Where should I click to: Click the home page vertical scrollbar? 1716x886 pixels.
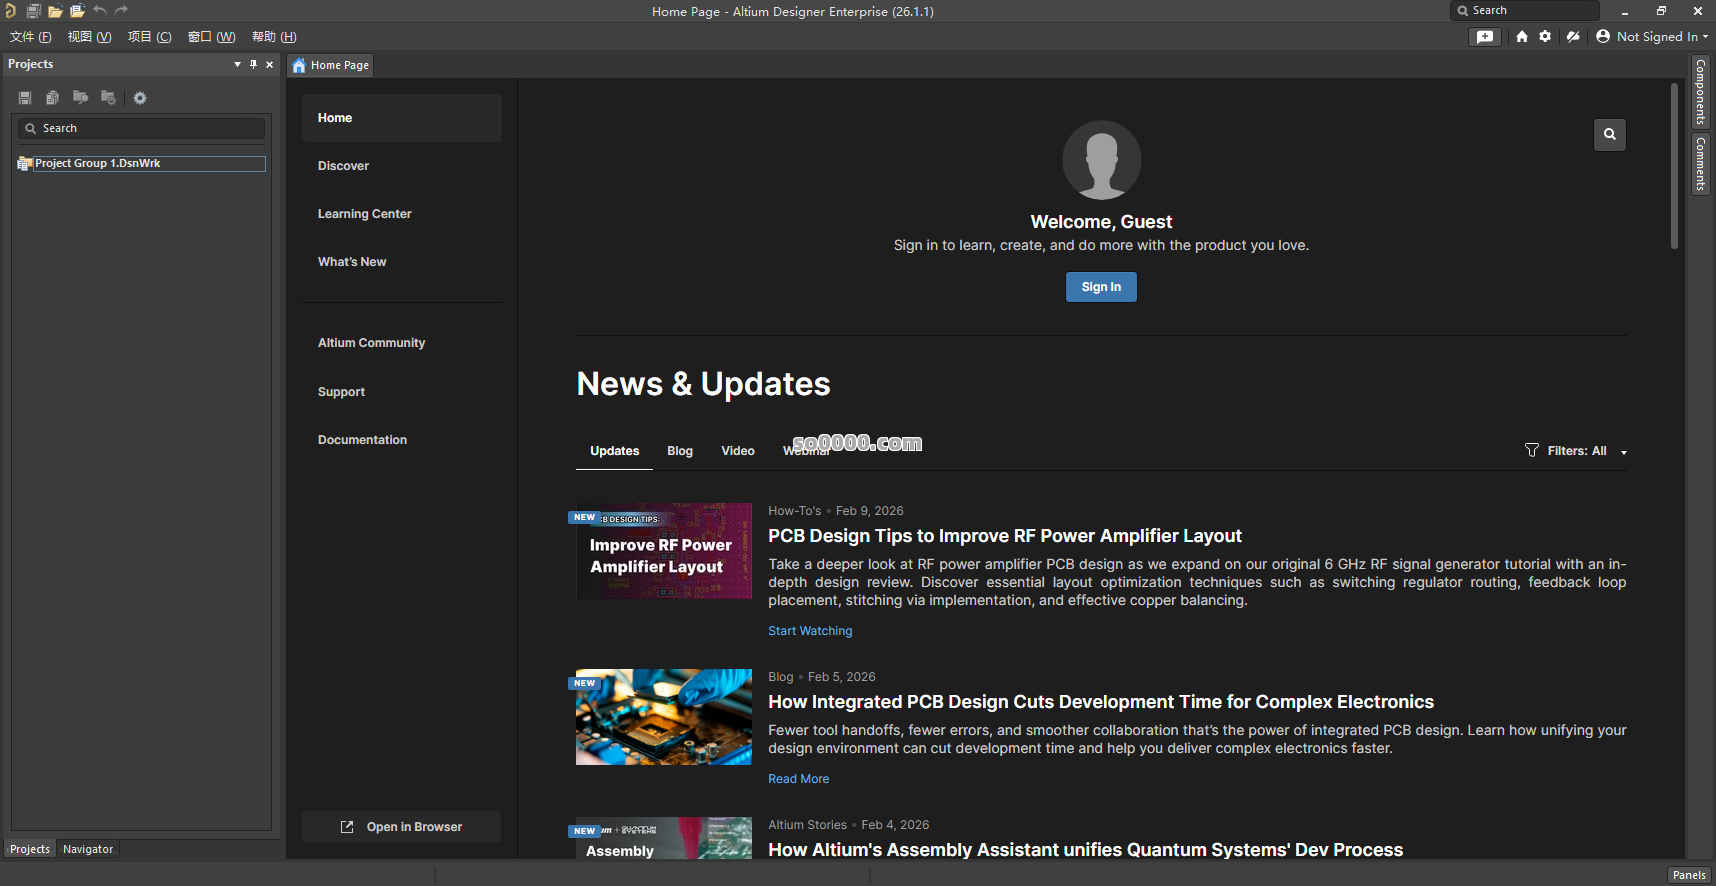(1673, 166)
